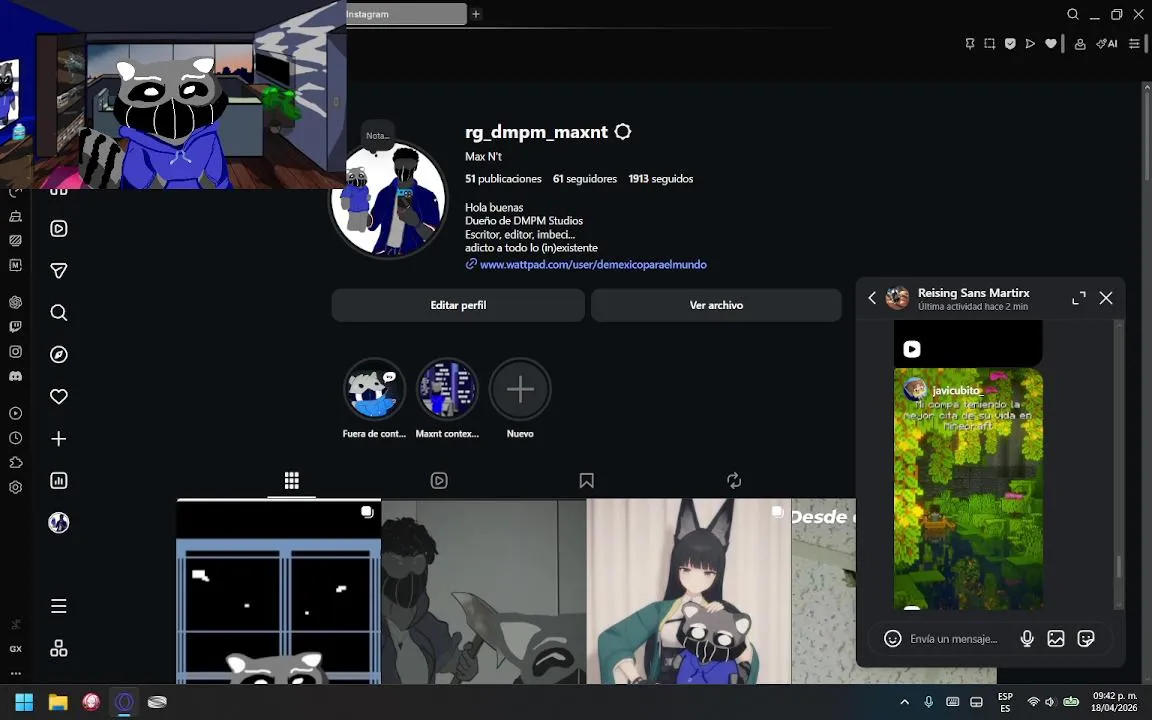Select the posts grid tab
This screenshot has height=720, width=1152.
(x=292, y=480)
